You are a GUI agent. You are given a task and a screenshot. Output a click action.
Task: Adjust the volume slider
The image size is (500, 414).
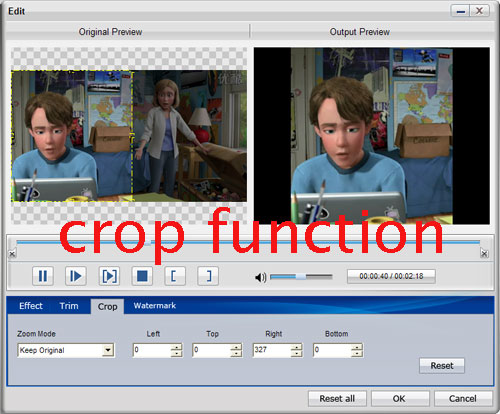click(301, 276)
